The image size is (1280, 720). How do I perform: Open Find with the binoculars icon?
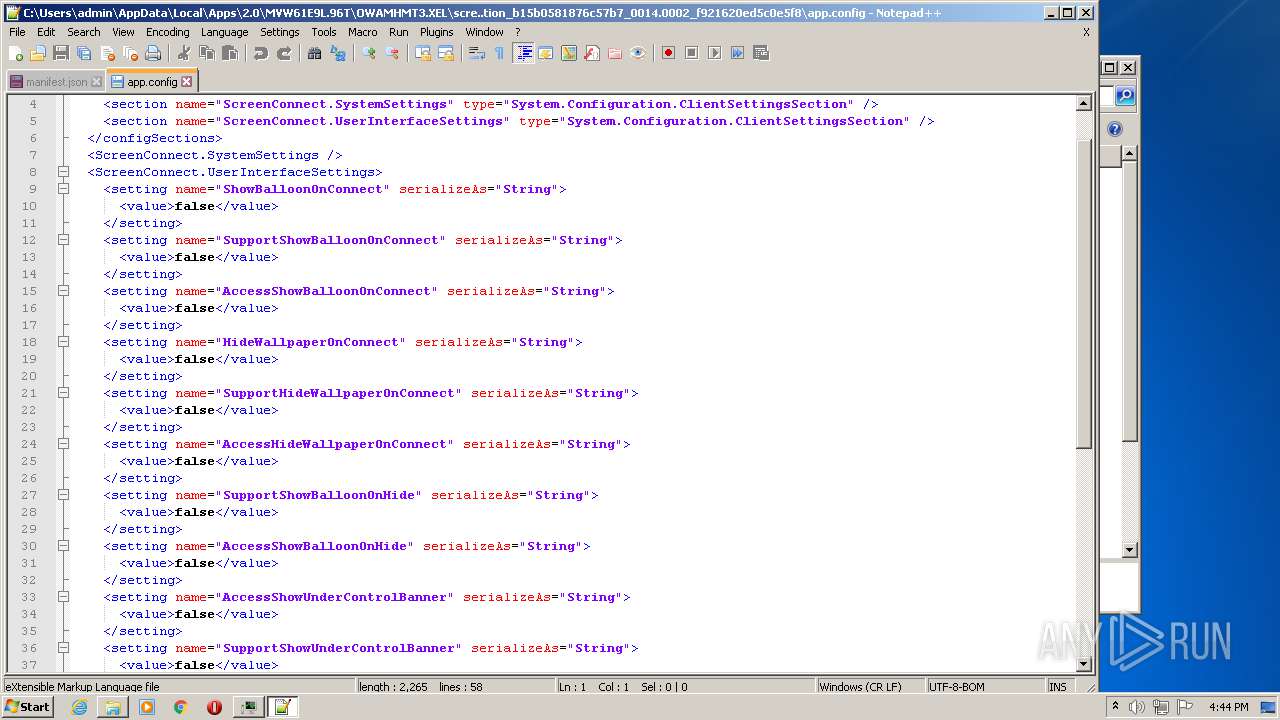click(314, 53)
